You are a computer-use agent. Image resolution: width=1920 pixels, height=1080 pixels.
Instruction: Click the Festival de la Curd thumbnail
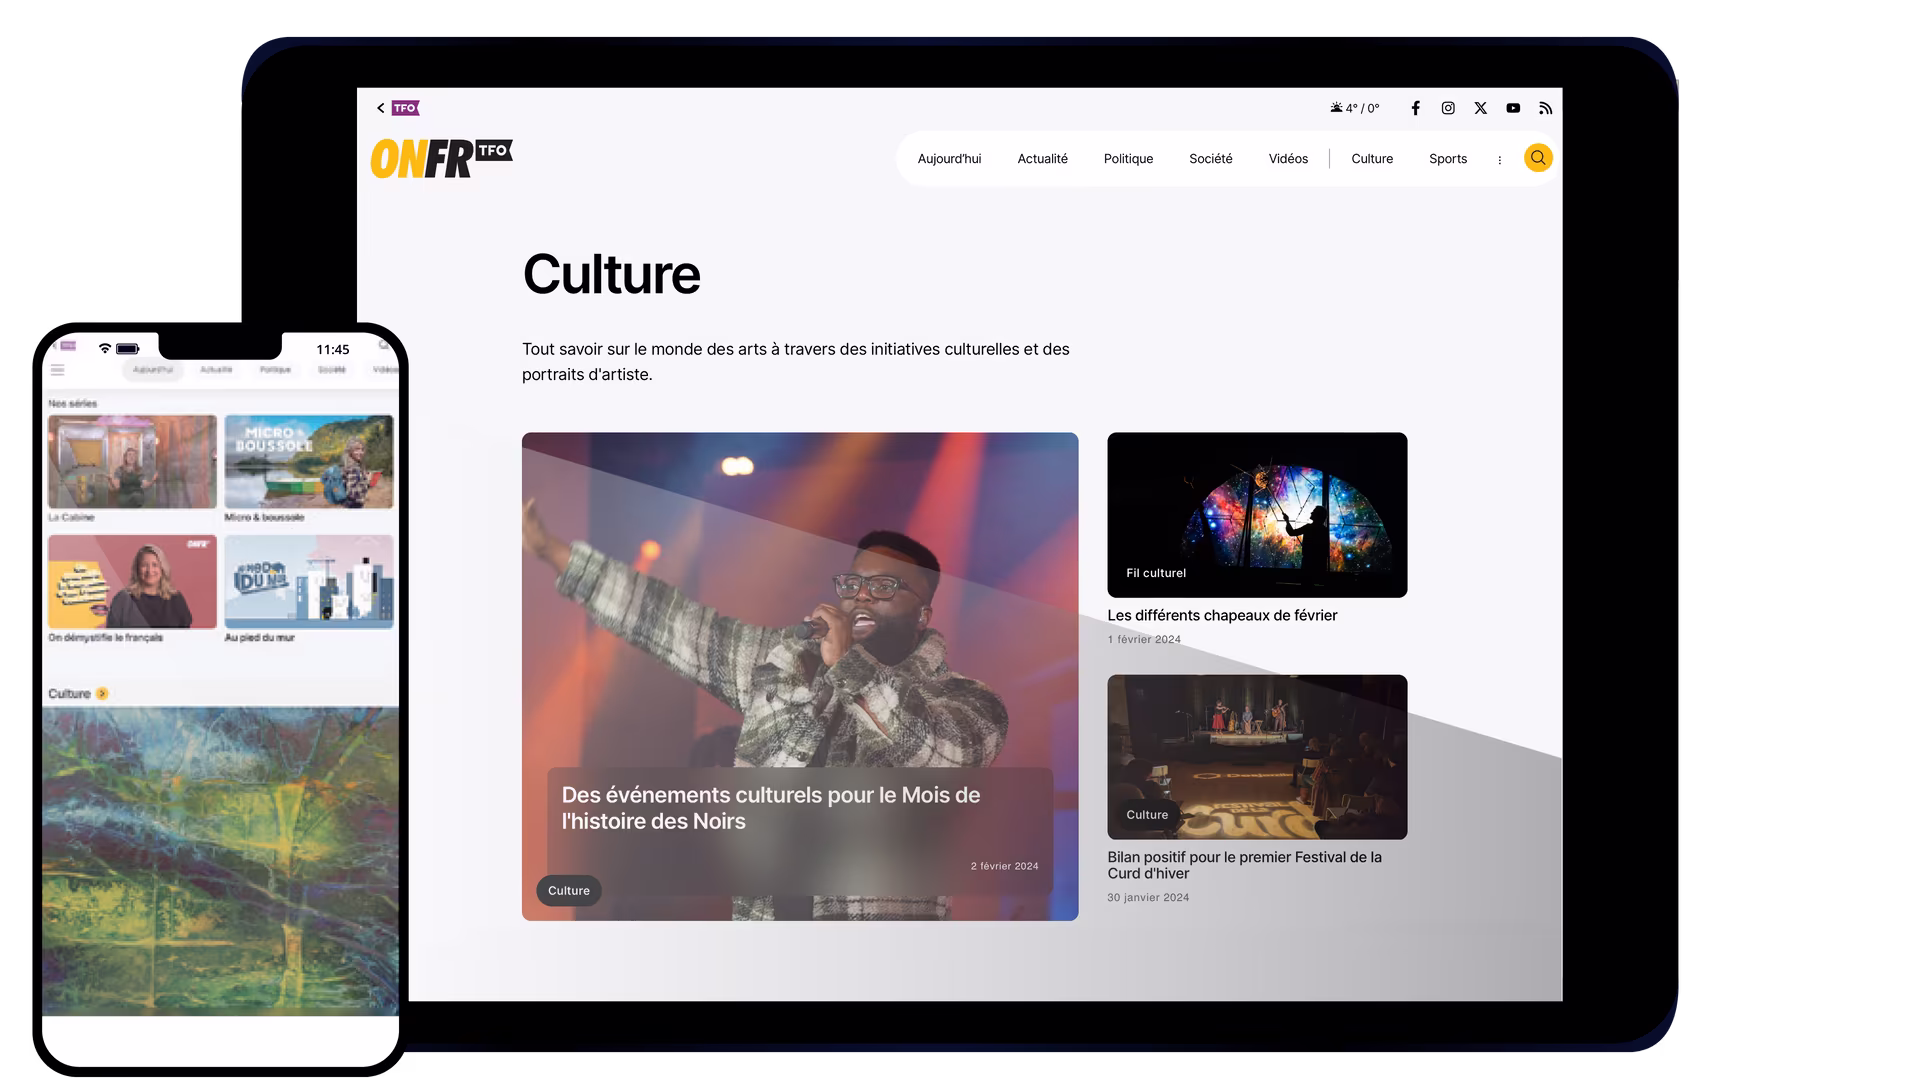[1256, 756]
